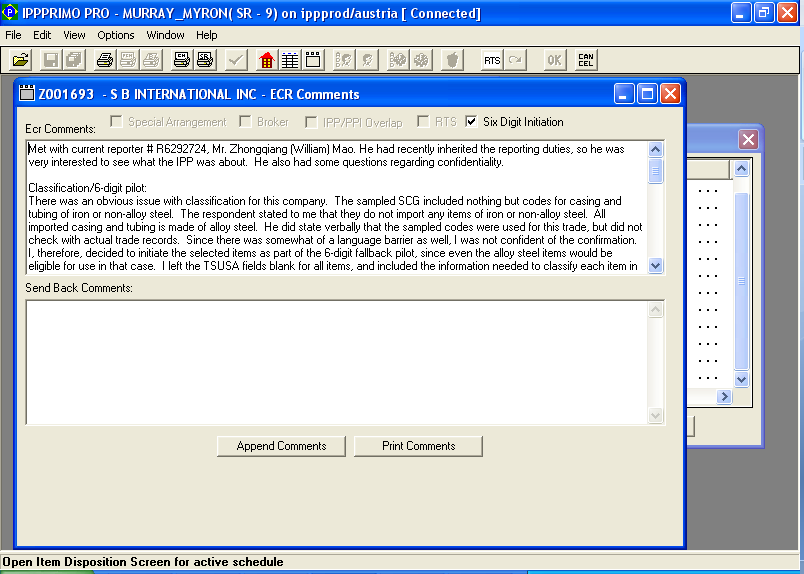Image resolution: width=804 pixels, height=574 pixels.
Task: Click the "Ecr Comments:" label
Action: [x=61, y=129]
